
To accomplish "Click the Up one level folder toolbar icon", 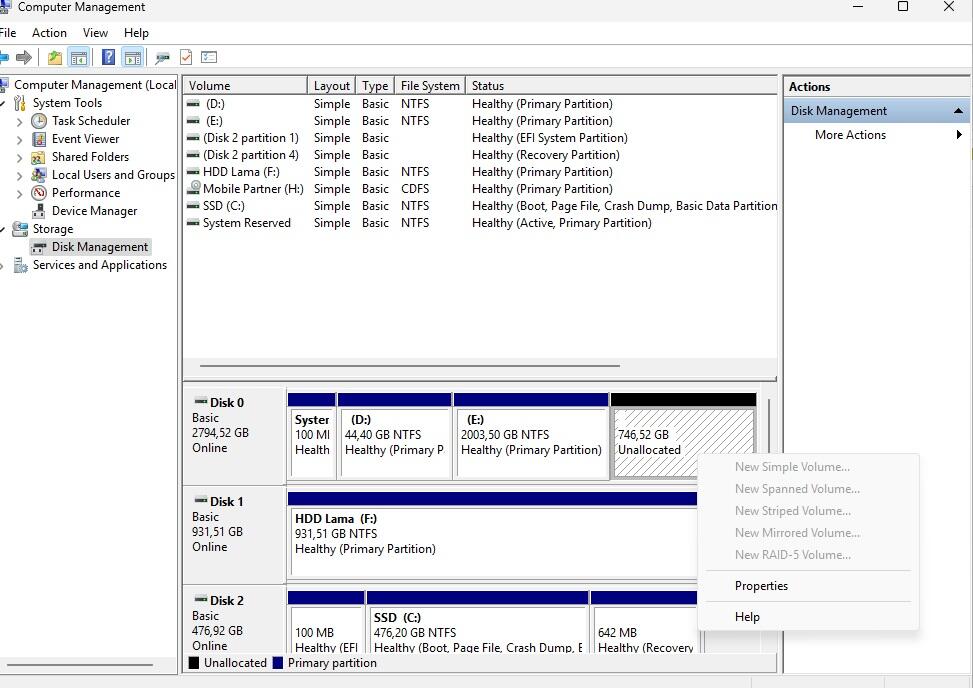I will pos(55,57).
